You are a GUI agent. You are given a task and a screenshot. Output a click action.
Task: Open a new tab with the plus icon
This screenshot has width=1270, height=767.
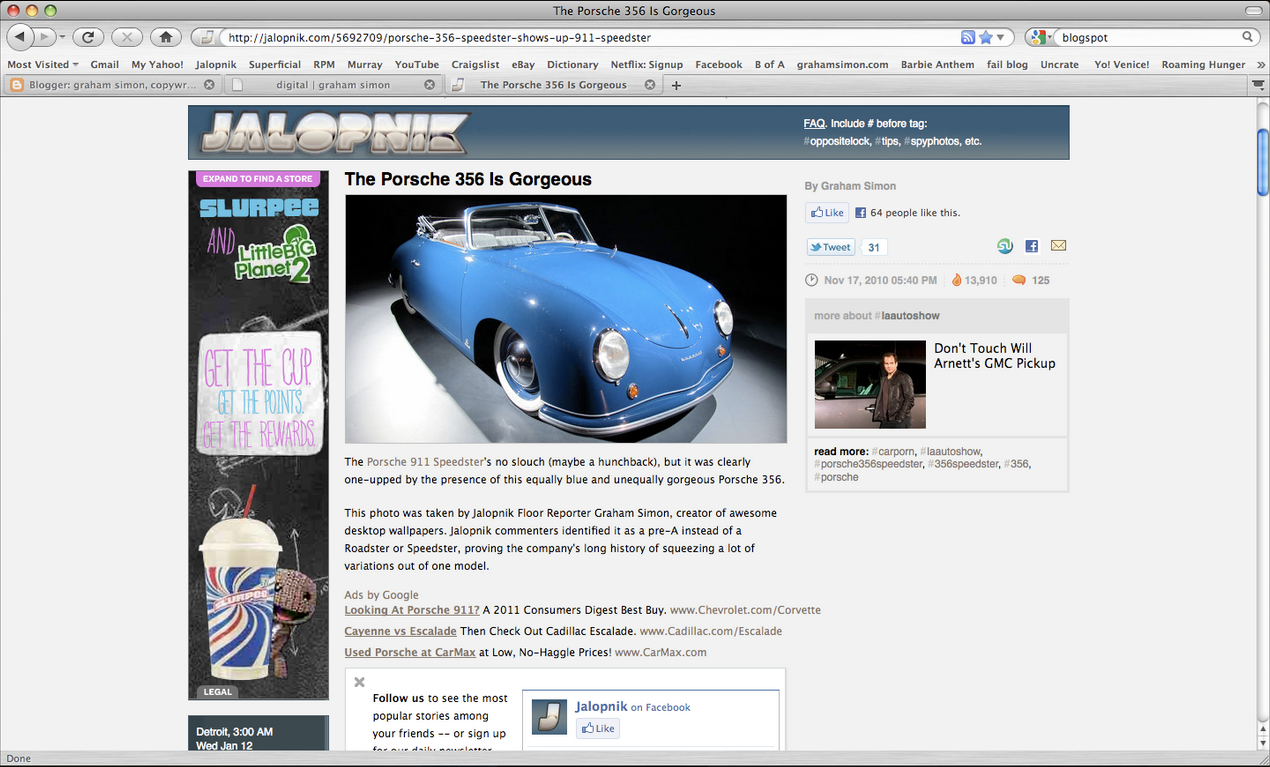(x=678, y=85)
